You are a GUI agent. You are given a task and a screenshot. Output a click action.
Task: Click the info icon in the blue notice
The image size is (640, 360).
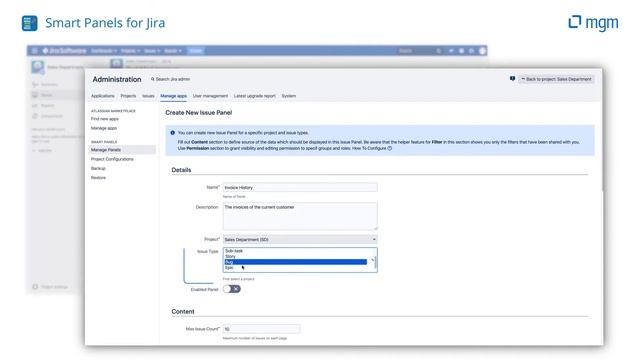[x=172, y=133]
